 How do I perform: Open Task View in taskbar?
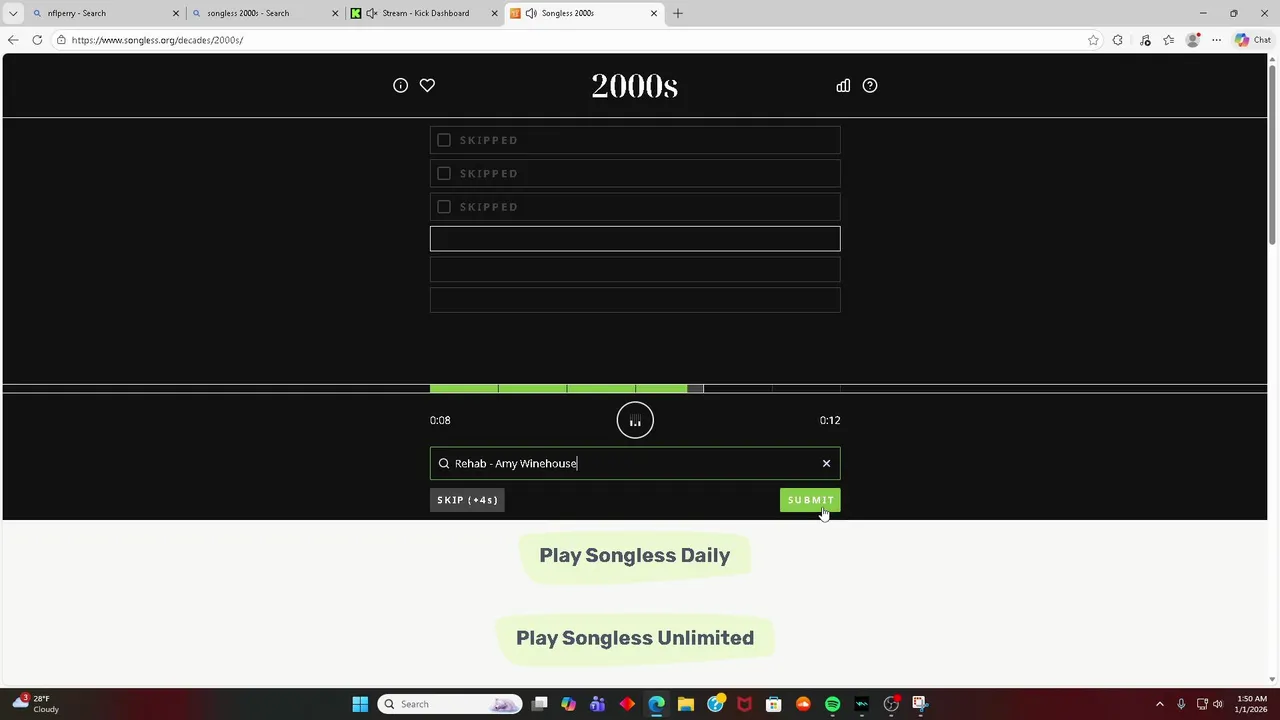point(540,704)
